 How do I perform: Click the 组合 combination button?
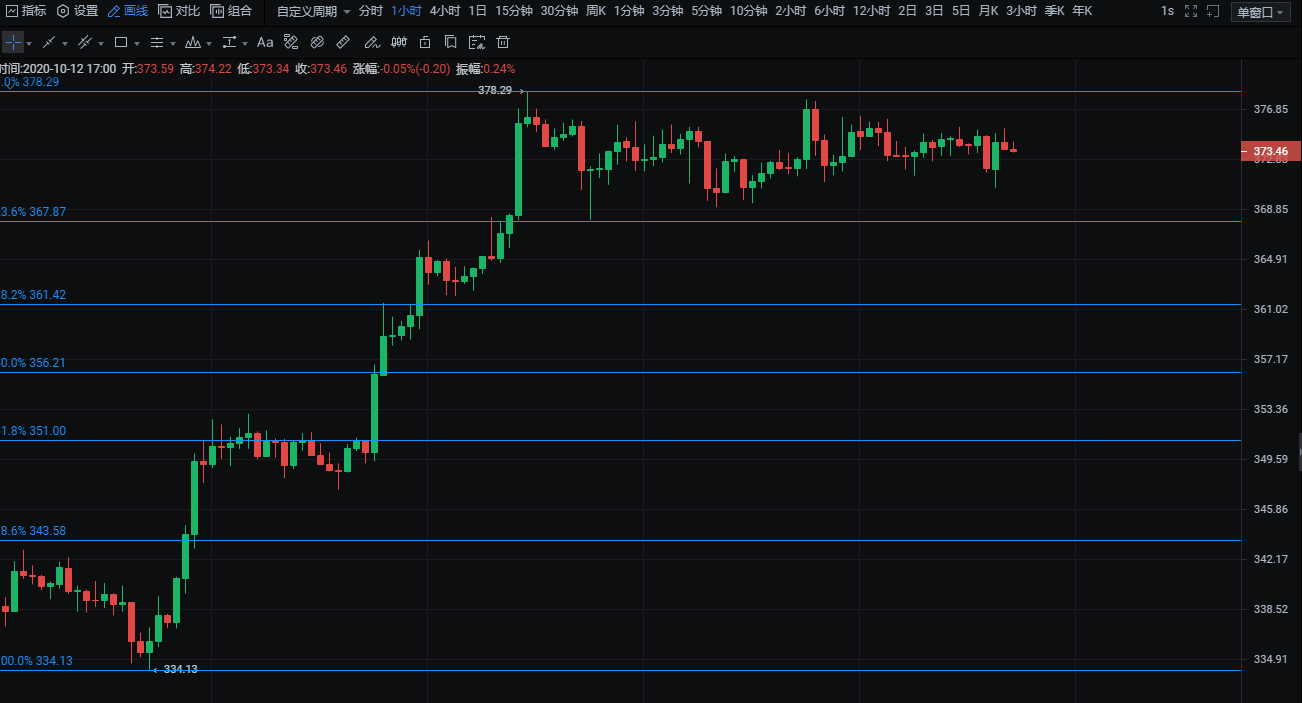pos(231,11)
